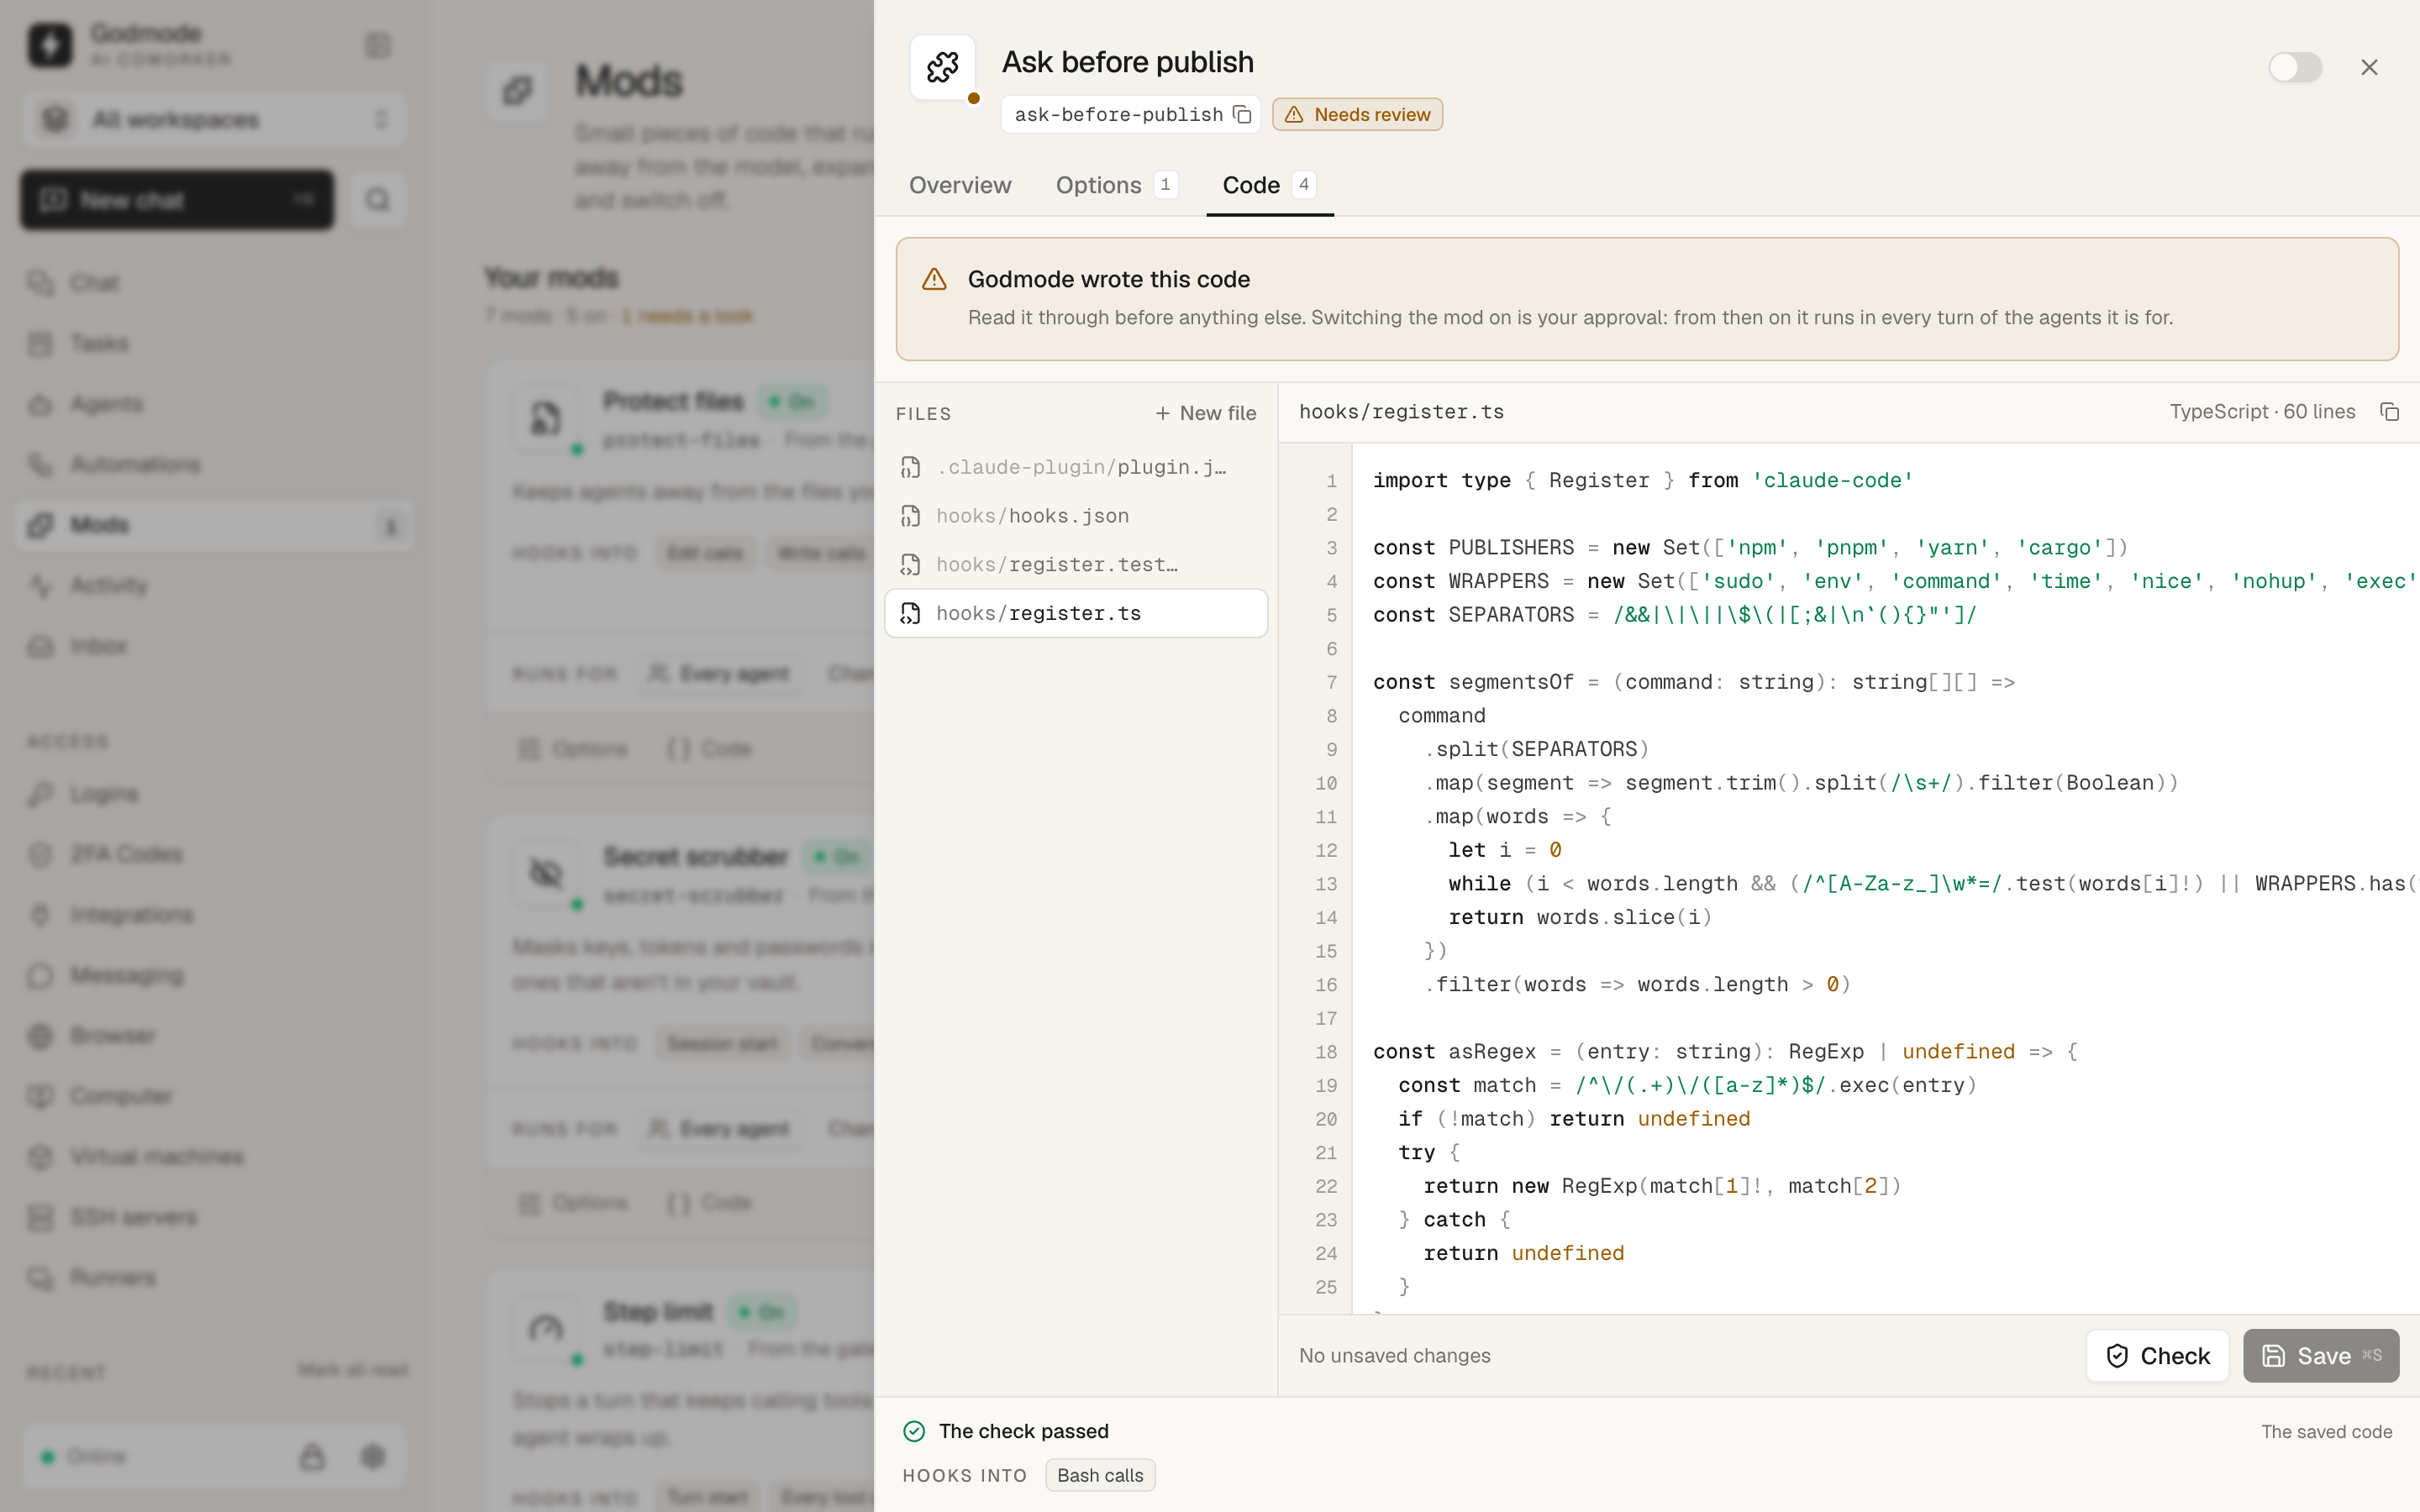Open the All workspaces dropdown
2420x1512 pixels.
(x=213, y=119)
